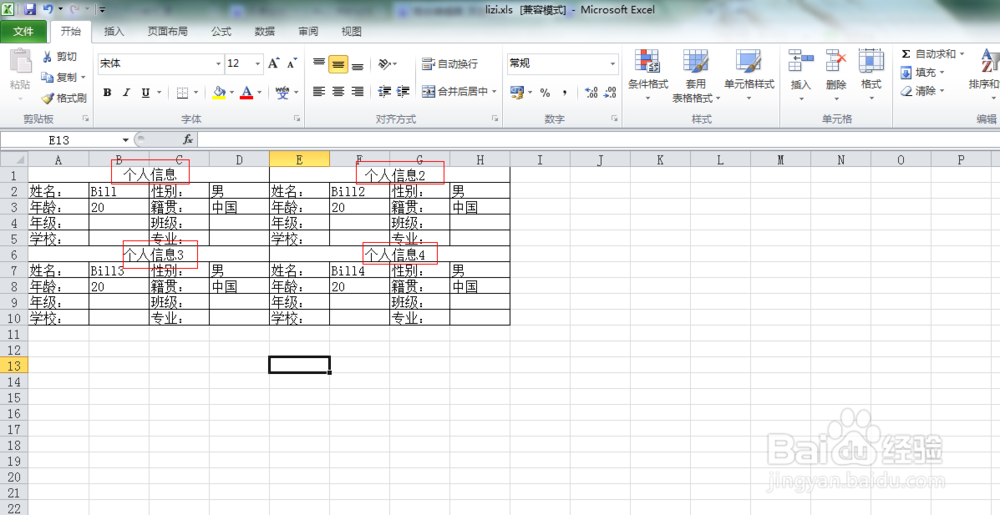The image size is (1000, 515).
Task: Open the File (文件) tab
Action: tap(23, 31)
